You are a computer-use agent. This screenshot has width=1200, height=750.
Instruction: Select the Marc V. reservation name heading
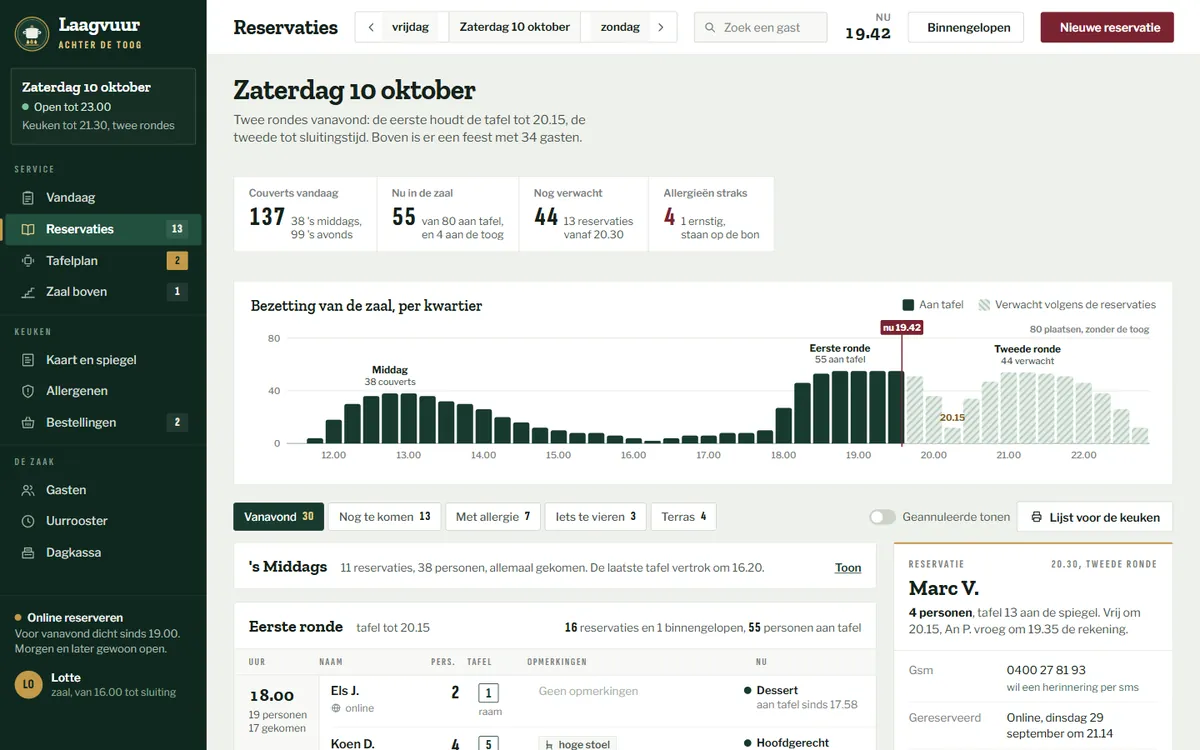(x=943, y=588)
